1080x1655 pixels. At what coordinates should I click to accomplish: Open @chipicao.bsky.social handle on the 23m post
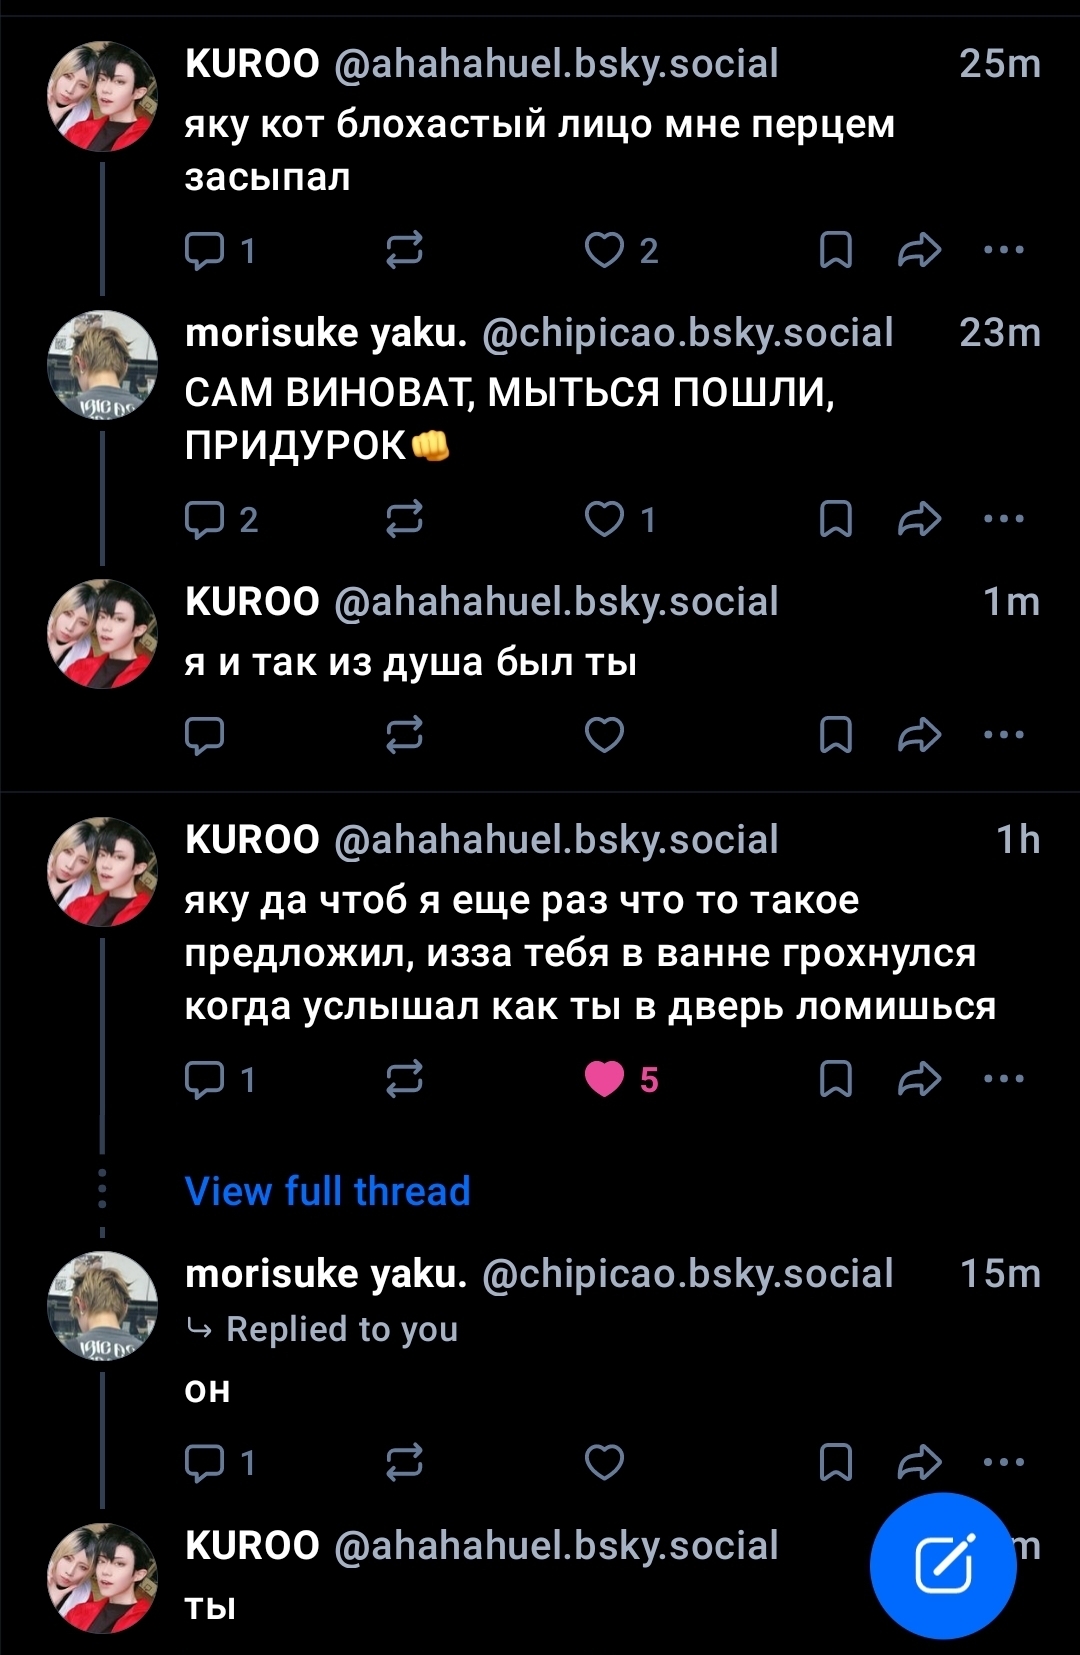click(687, 333)
